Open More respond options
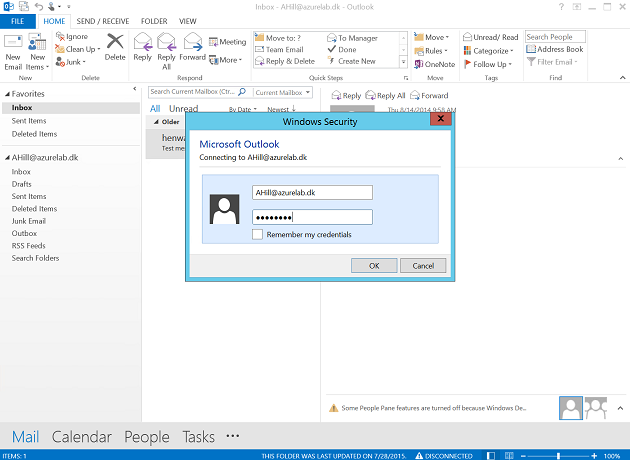Screen dimensions: 630x460 (x=225, y=60)
